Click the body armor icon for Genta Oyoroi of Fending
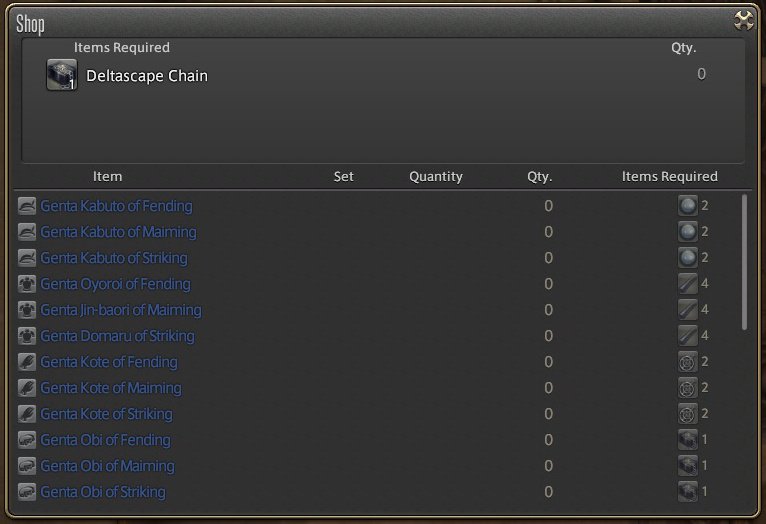The image size is (766, 524). pyautogui.click(x=27, y=284)
